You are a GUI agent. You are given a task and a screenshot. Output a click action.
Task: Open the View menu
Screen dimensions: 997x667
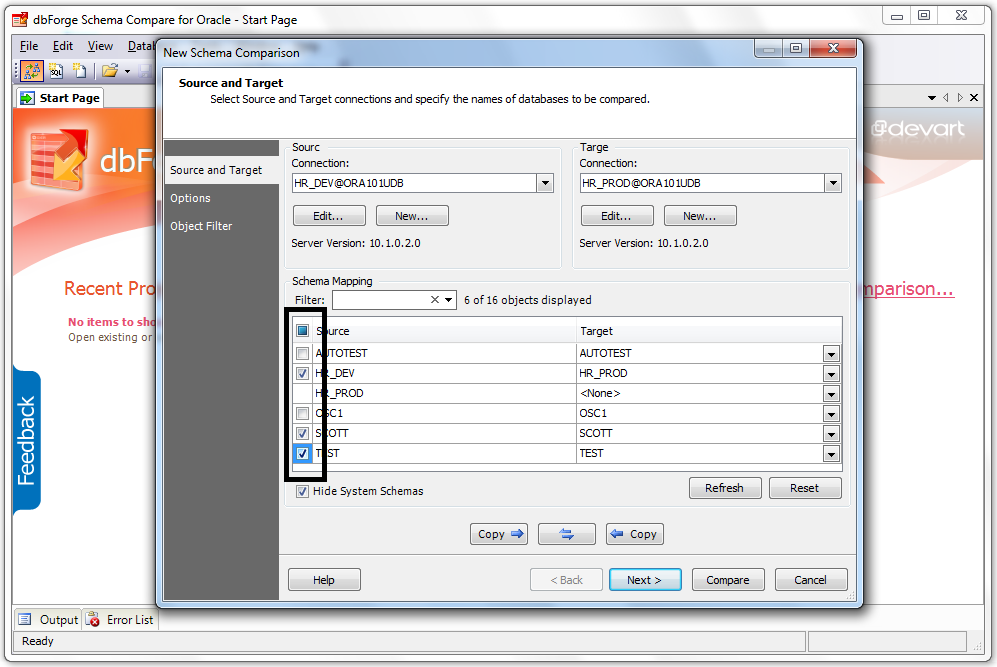100,46
